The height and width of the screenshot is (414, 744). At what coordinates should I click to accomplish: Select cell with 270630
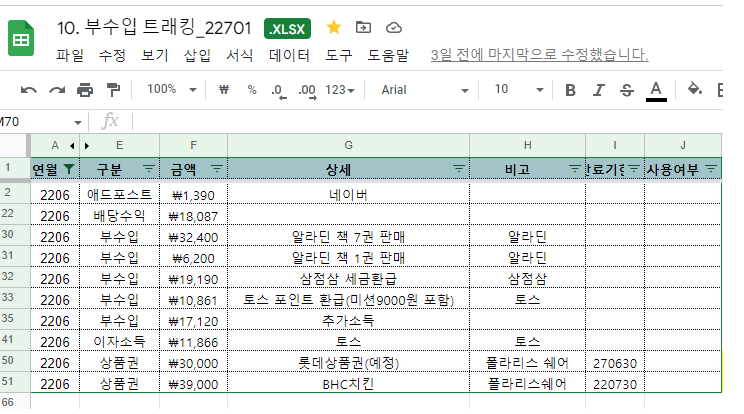pos(614,363)
